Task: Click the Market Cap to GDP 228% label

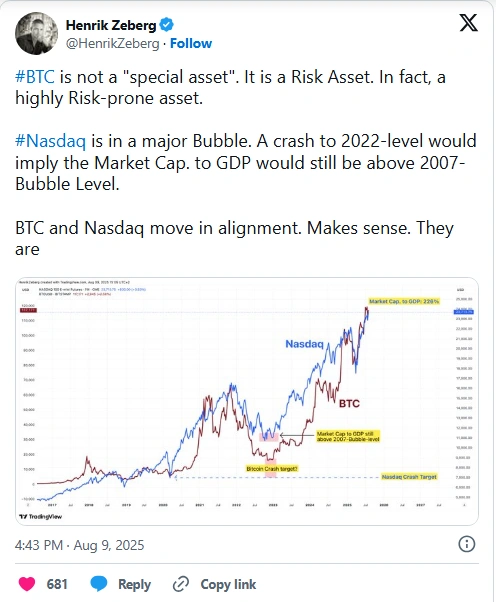Action: click(404, 301)
